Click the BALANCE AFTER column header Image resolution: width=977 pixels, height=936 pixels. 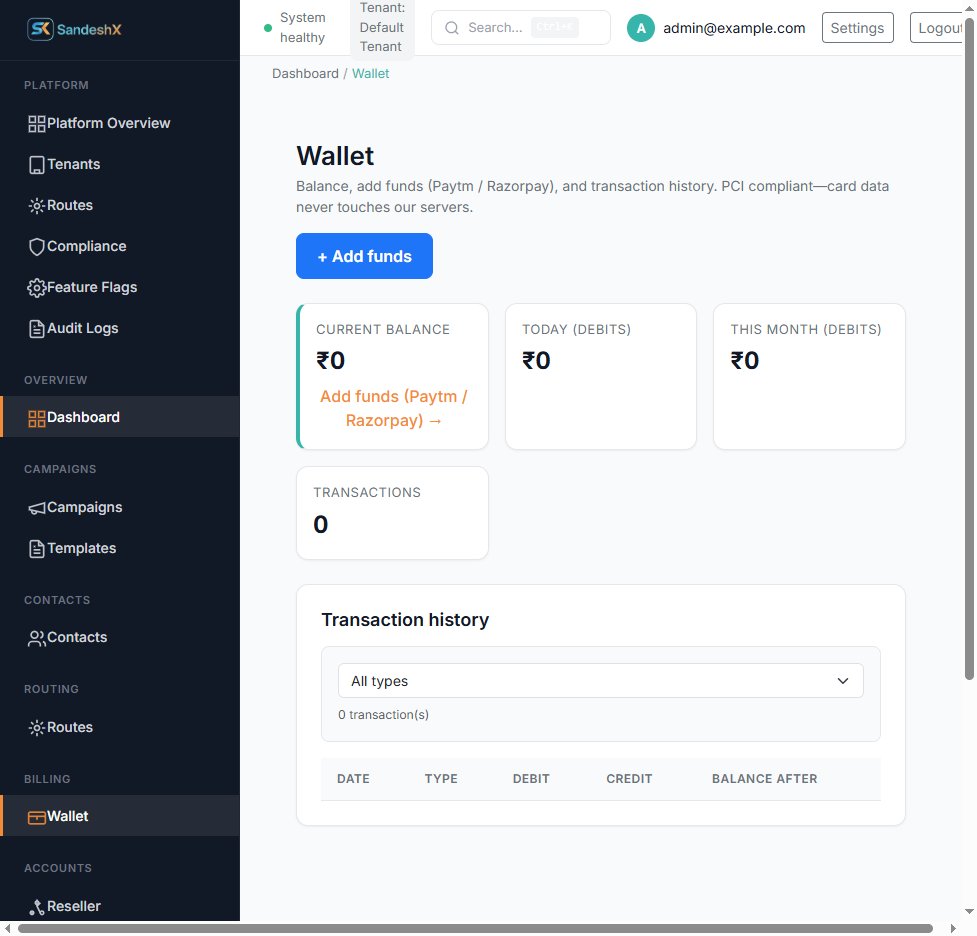[765, 779]
